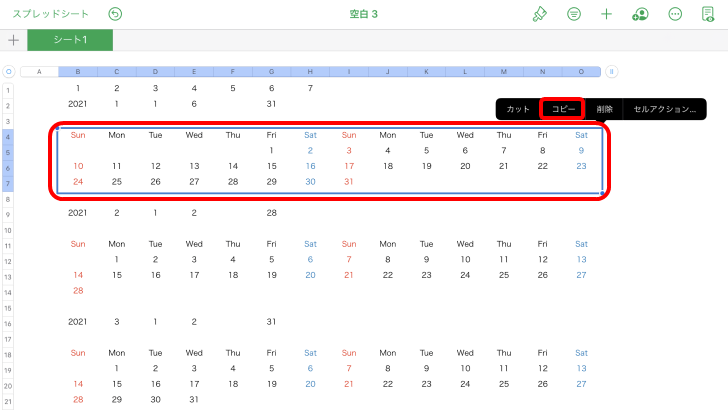Tap cell 28 in row 9 column G
The image size is (728, 410).
[x=272, y=213]
